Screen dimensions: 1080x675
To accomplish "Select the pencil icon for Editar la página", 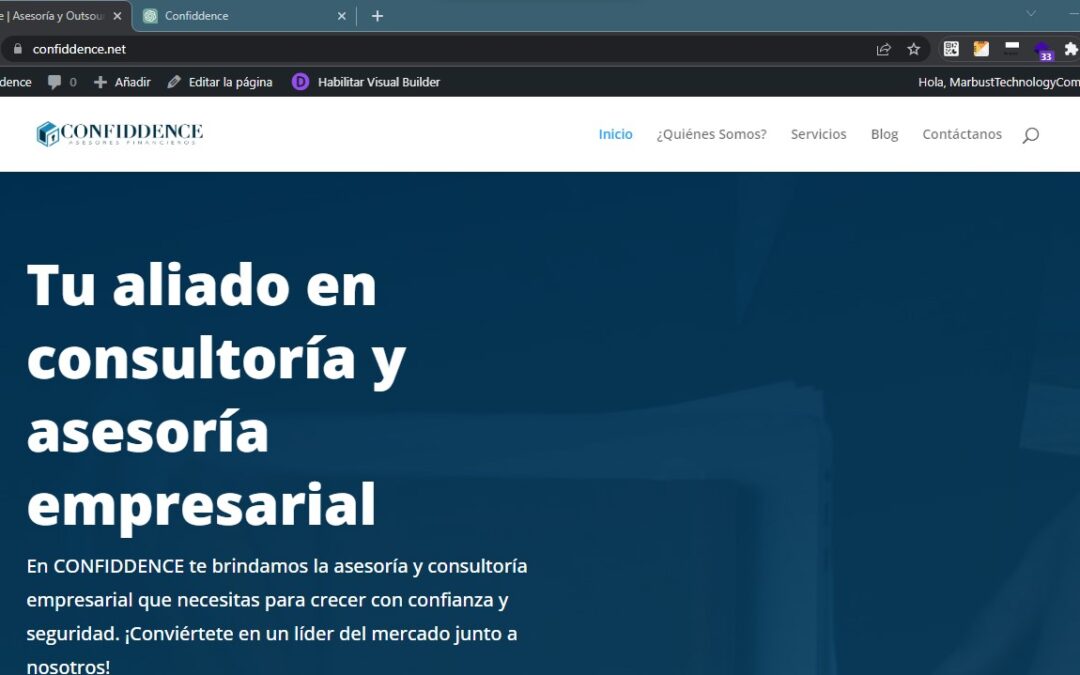I will [x=172, y=82].
